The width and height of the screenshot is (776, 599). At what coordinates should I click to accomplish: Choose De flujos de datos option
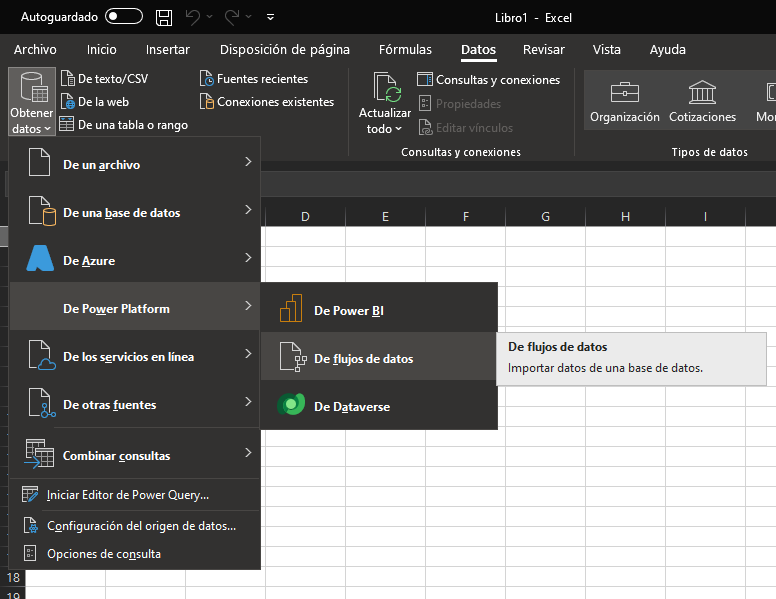pyautogui.click(x=379, y=356)
